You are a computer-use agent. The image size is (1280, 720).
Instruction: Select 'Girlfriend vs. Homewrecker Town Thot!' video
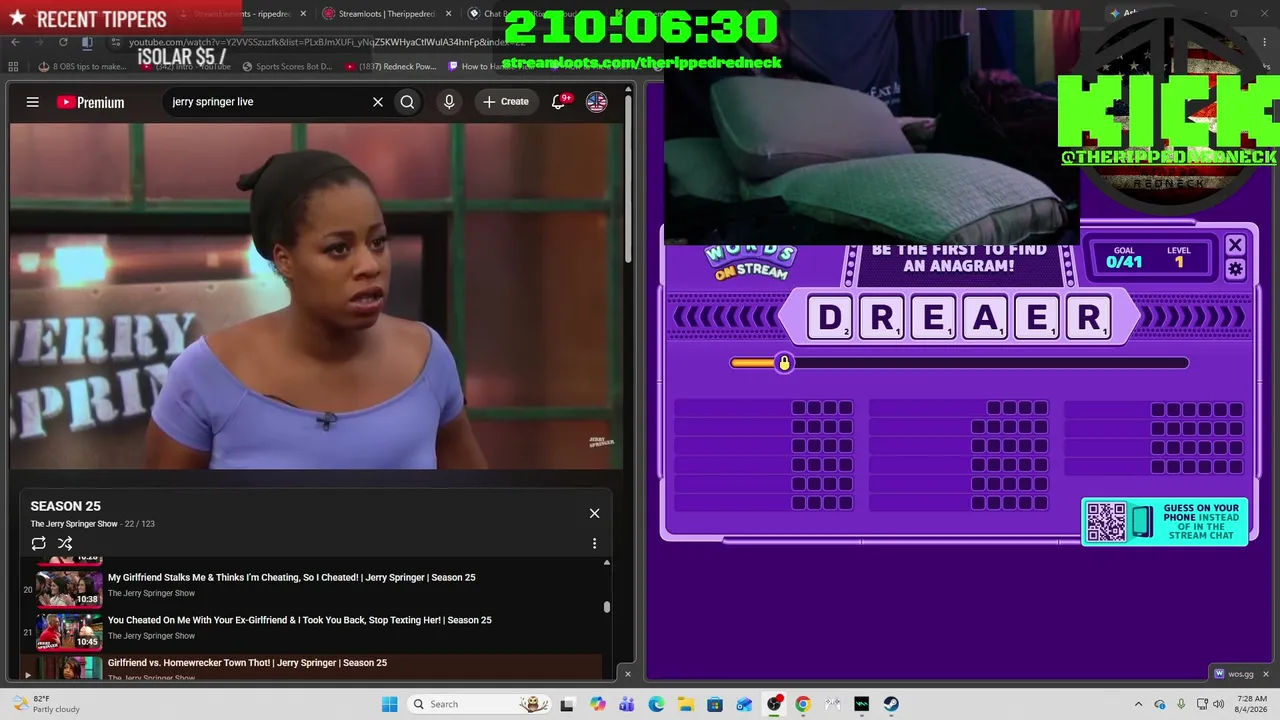247,663
